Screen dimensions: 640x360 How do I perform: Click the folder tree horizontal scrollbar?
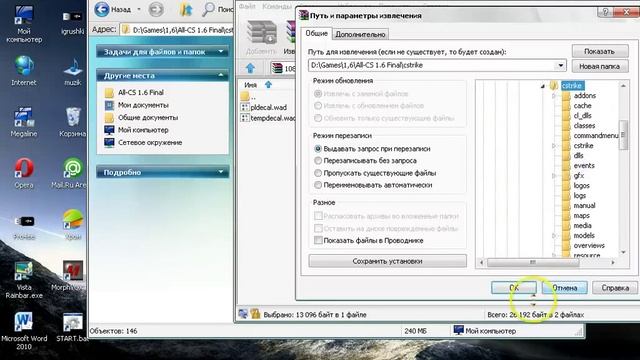pos(533,262)
